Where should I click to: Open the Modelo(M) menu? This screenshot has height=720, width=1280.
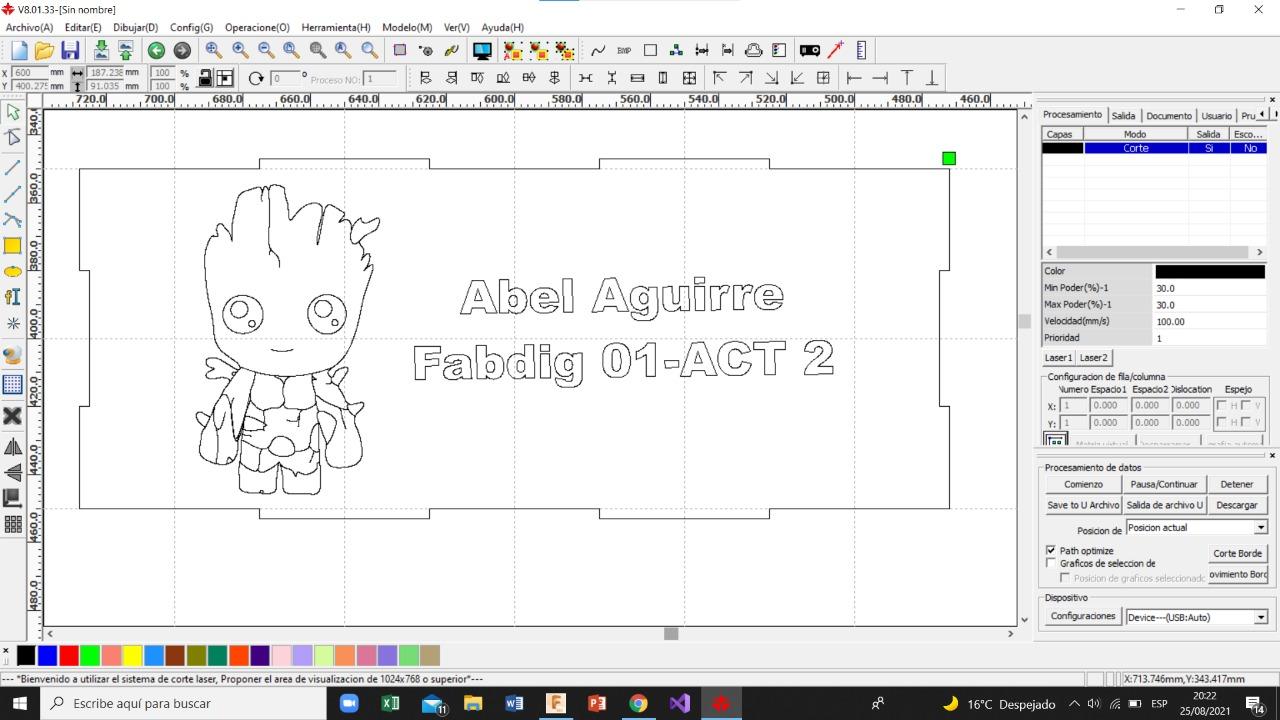[x=407, y=27]
